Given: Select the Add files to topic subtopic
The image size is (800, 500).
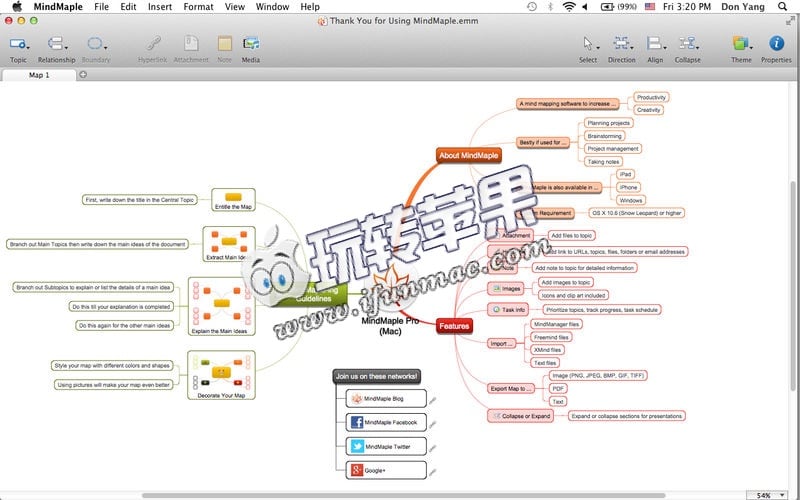Looking at the screenshot, I should coord(571,236).
